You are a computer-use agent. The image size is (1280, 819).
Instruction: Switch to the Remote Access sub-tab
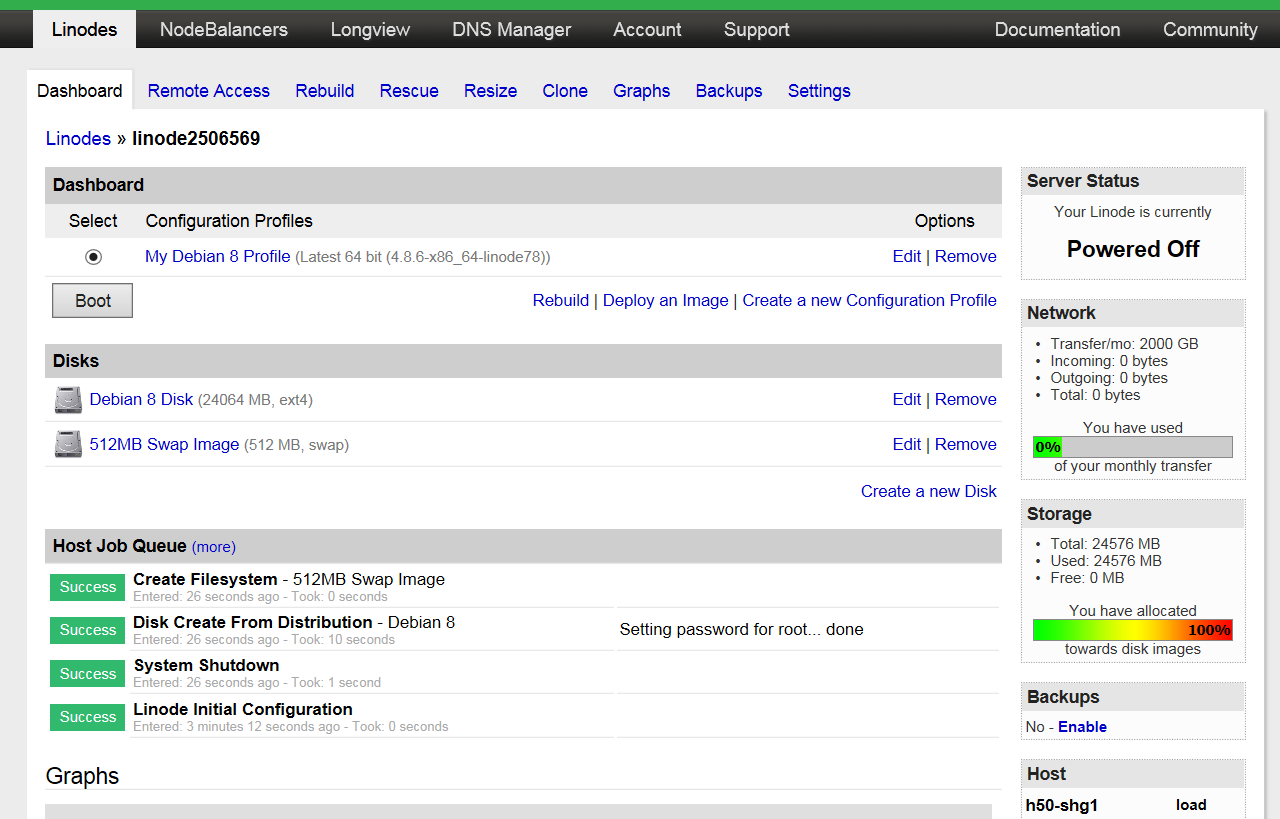209,91
